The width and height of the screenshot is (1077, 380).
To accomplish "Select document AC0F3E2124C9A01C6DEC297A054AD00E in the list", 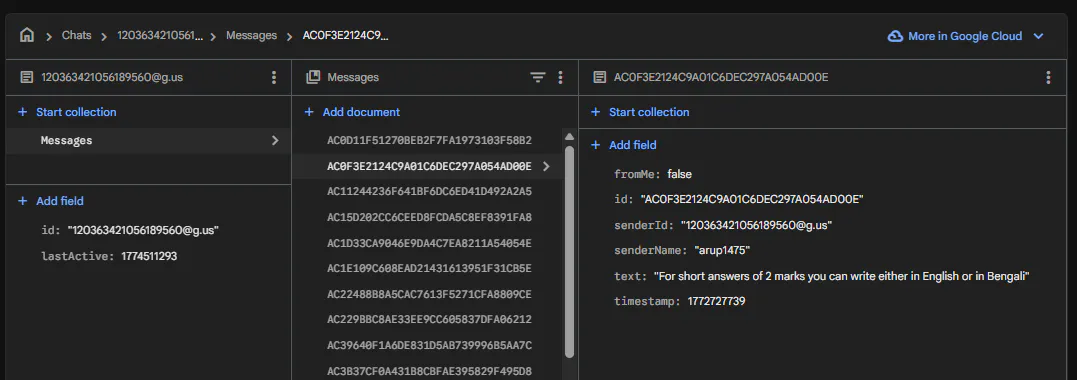I will pyautogui.click(x=429, y=166).
